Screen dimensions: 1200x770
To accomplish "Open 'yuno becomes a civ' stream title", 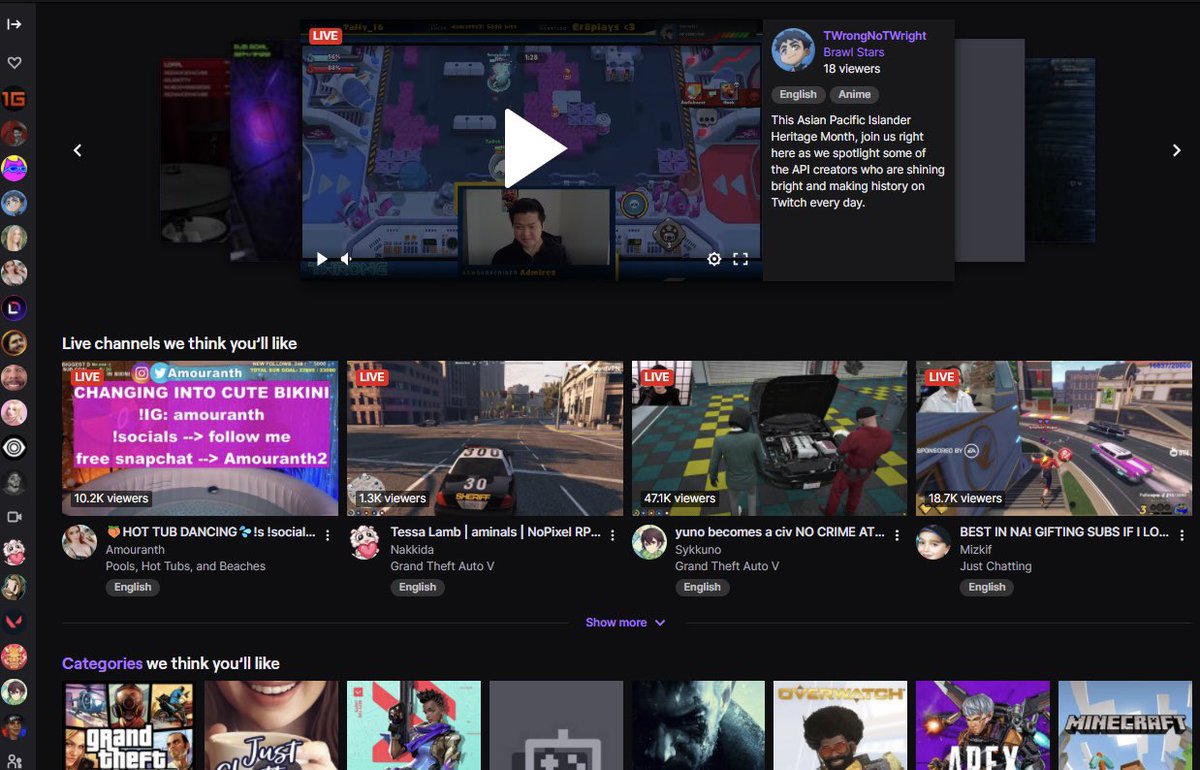I will (780, 533).
